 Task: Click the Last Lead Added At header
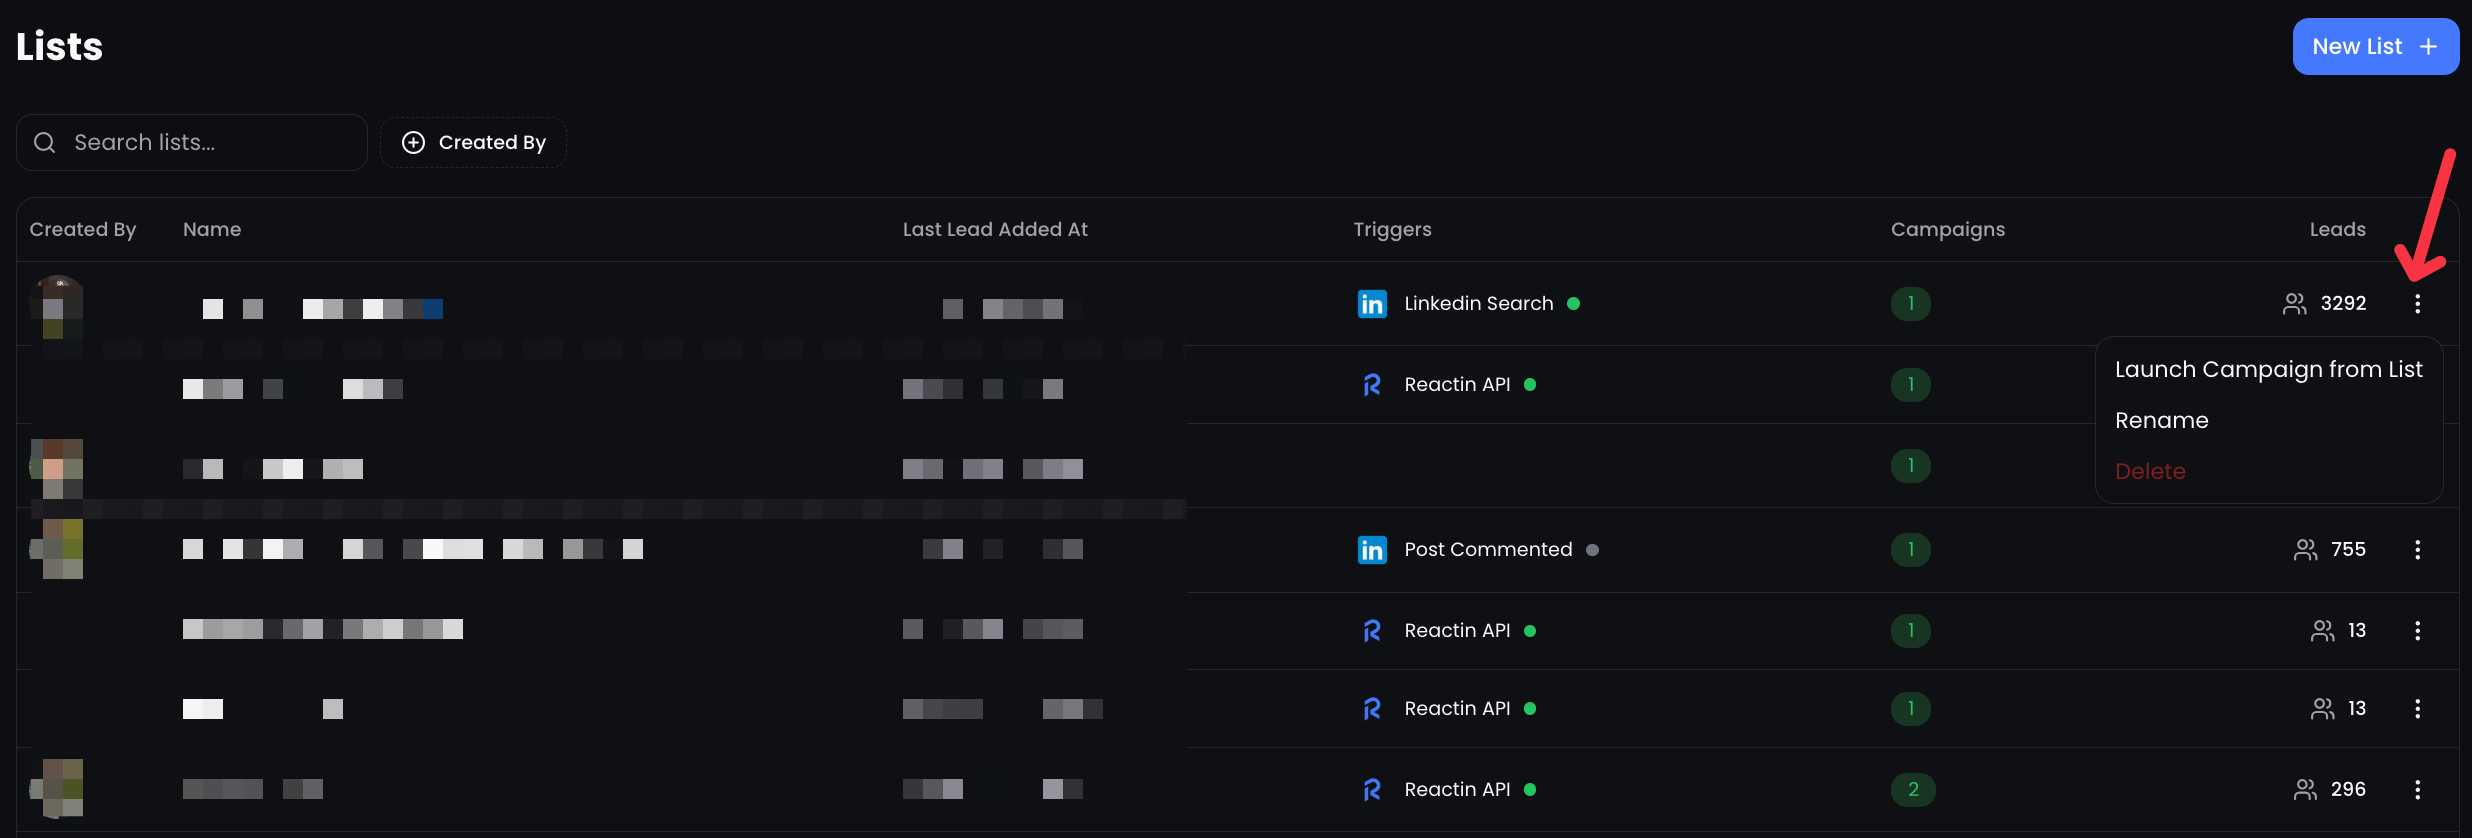coord(995,230)
